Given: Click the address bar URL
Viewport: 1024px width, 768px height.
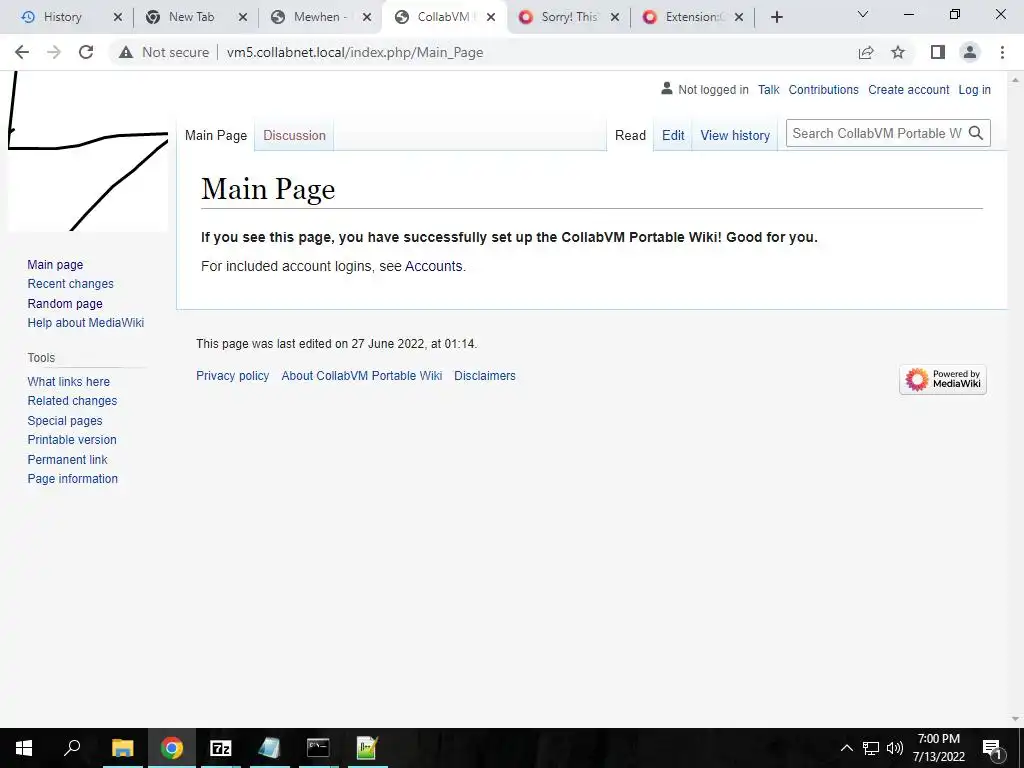Looking at the screenshot, I should [355, 52].
